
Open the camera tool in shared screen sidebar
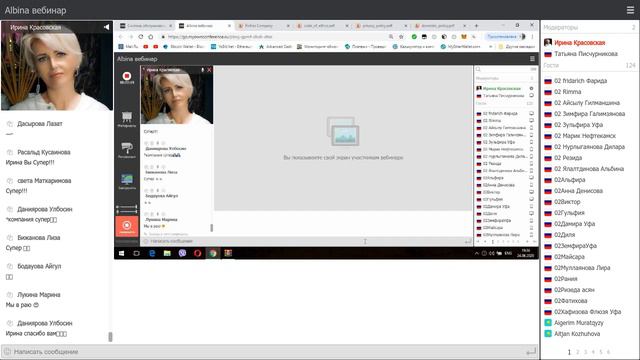(127, 149)
